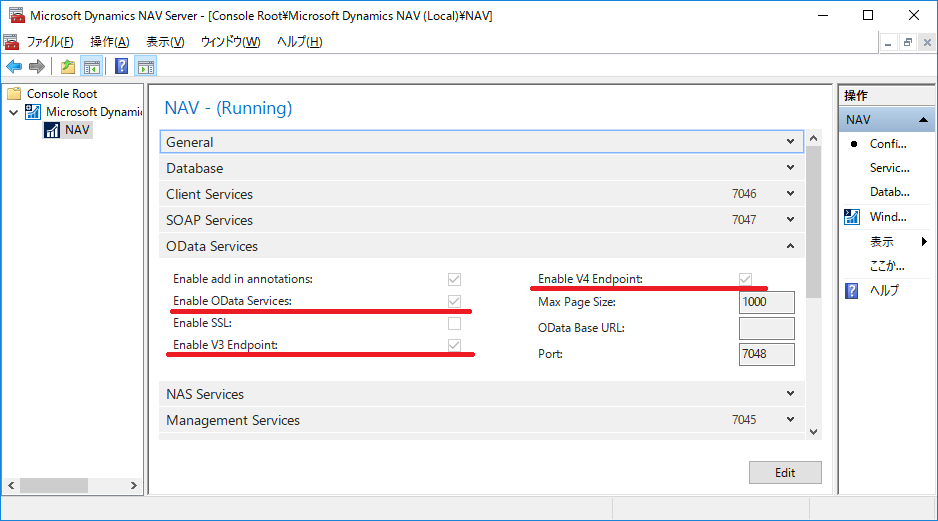Image resolution: width=938 pixels, height=521 pixels.
Task: Click the Servic... action link
Action: coord(890,168)
